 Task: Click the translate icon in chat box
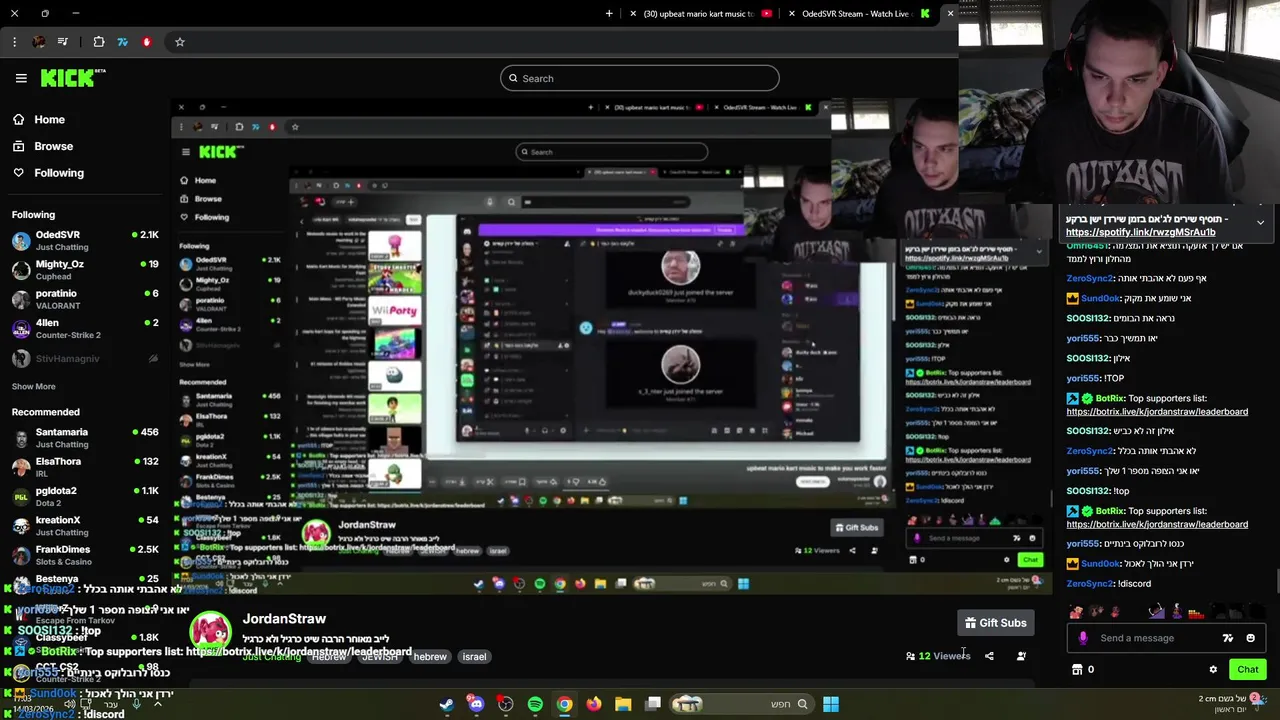pyautogui.click(x=1227, y=638)
